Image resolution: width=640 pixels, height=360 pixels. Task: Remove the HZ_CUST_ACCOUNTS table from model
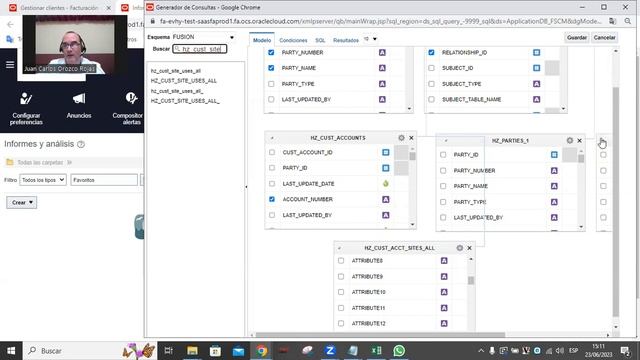[411, 138]
